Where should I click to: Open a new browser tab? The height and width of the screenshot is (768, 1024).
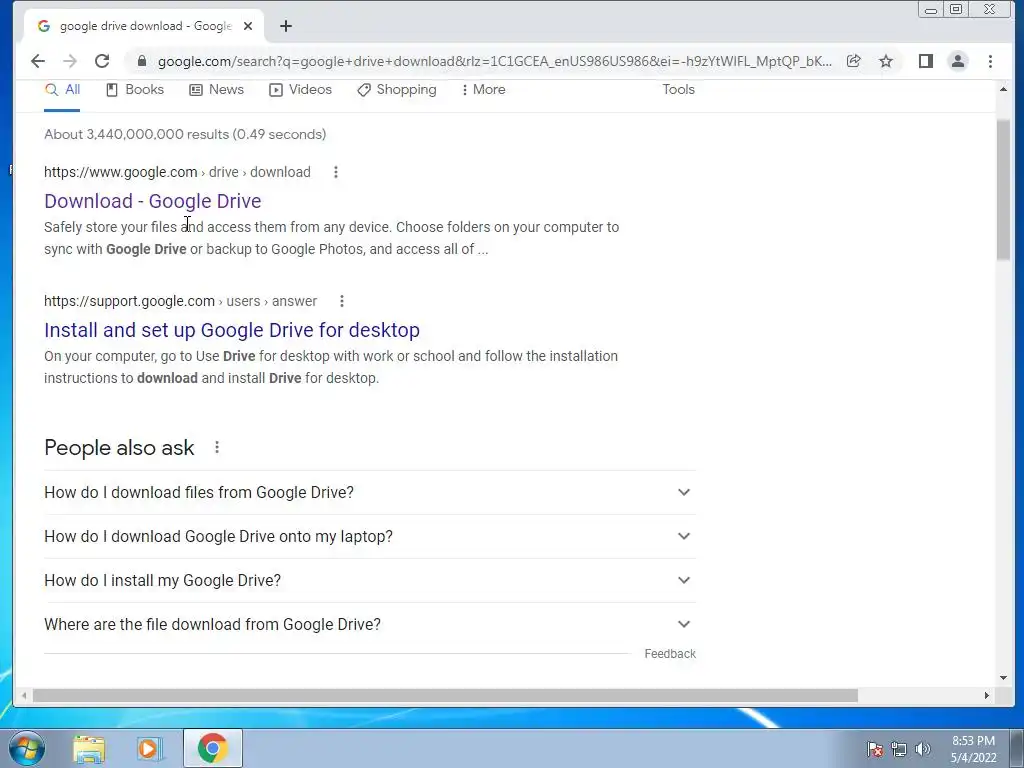(285, 26)
